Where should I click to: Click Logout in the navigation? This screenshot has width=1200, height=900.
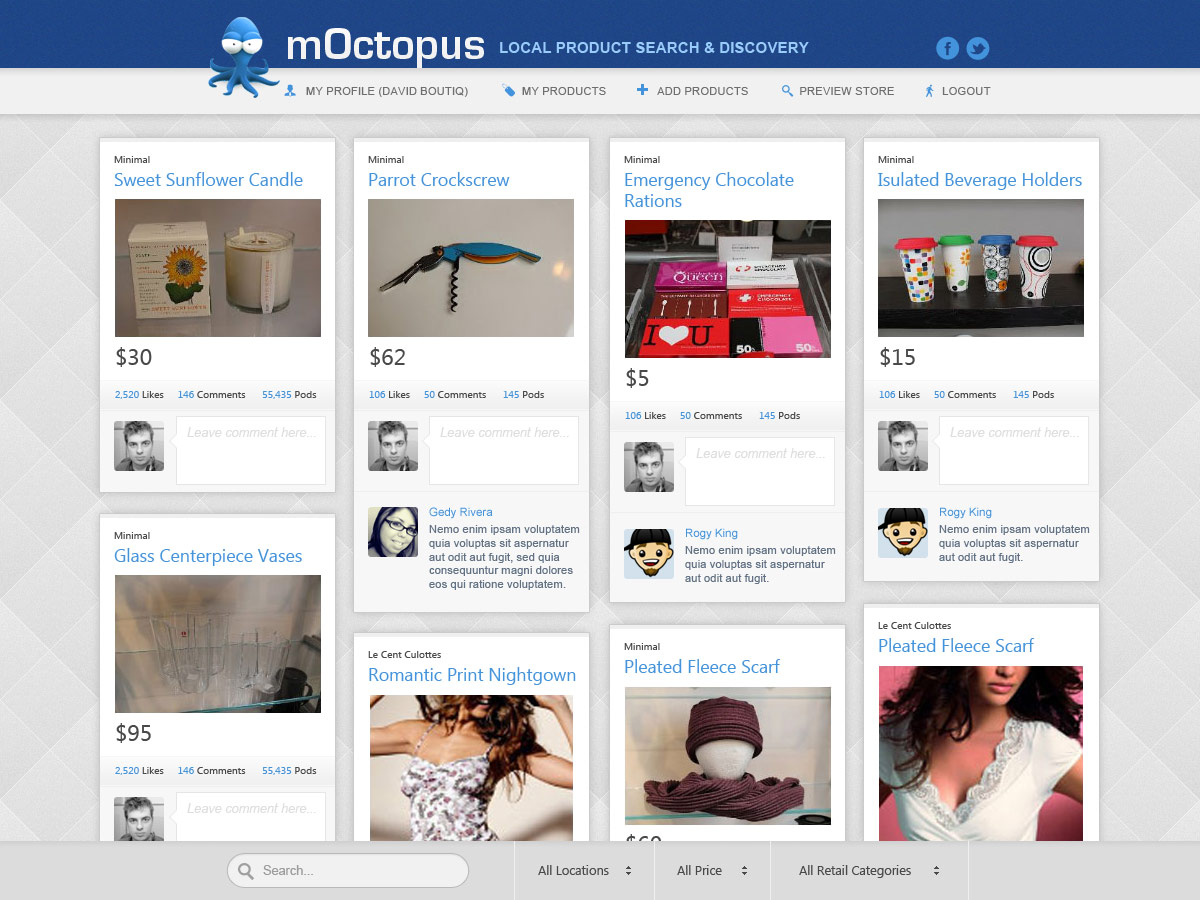coord(966,91)
